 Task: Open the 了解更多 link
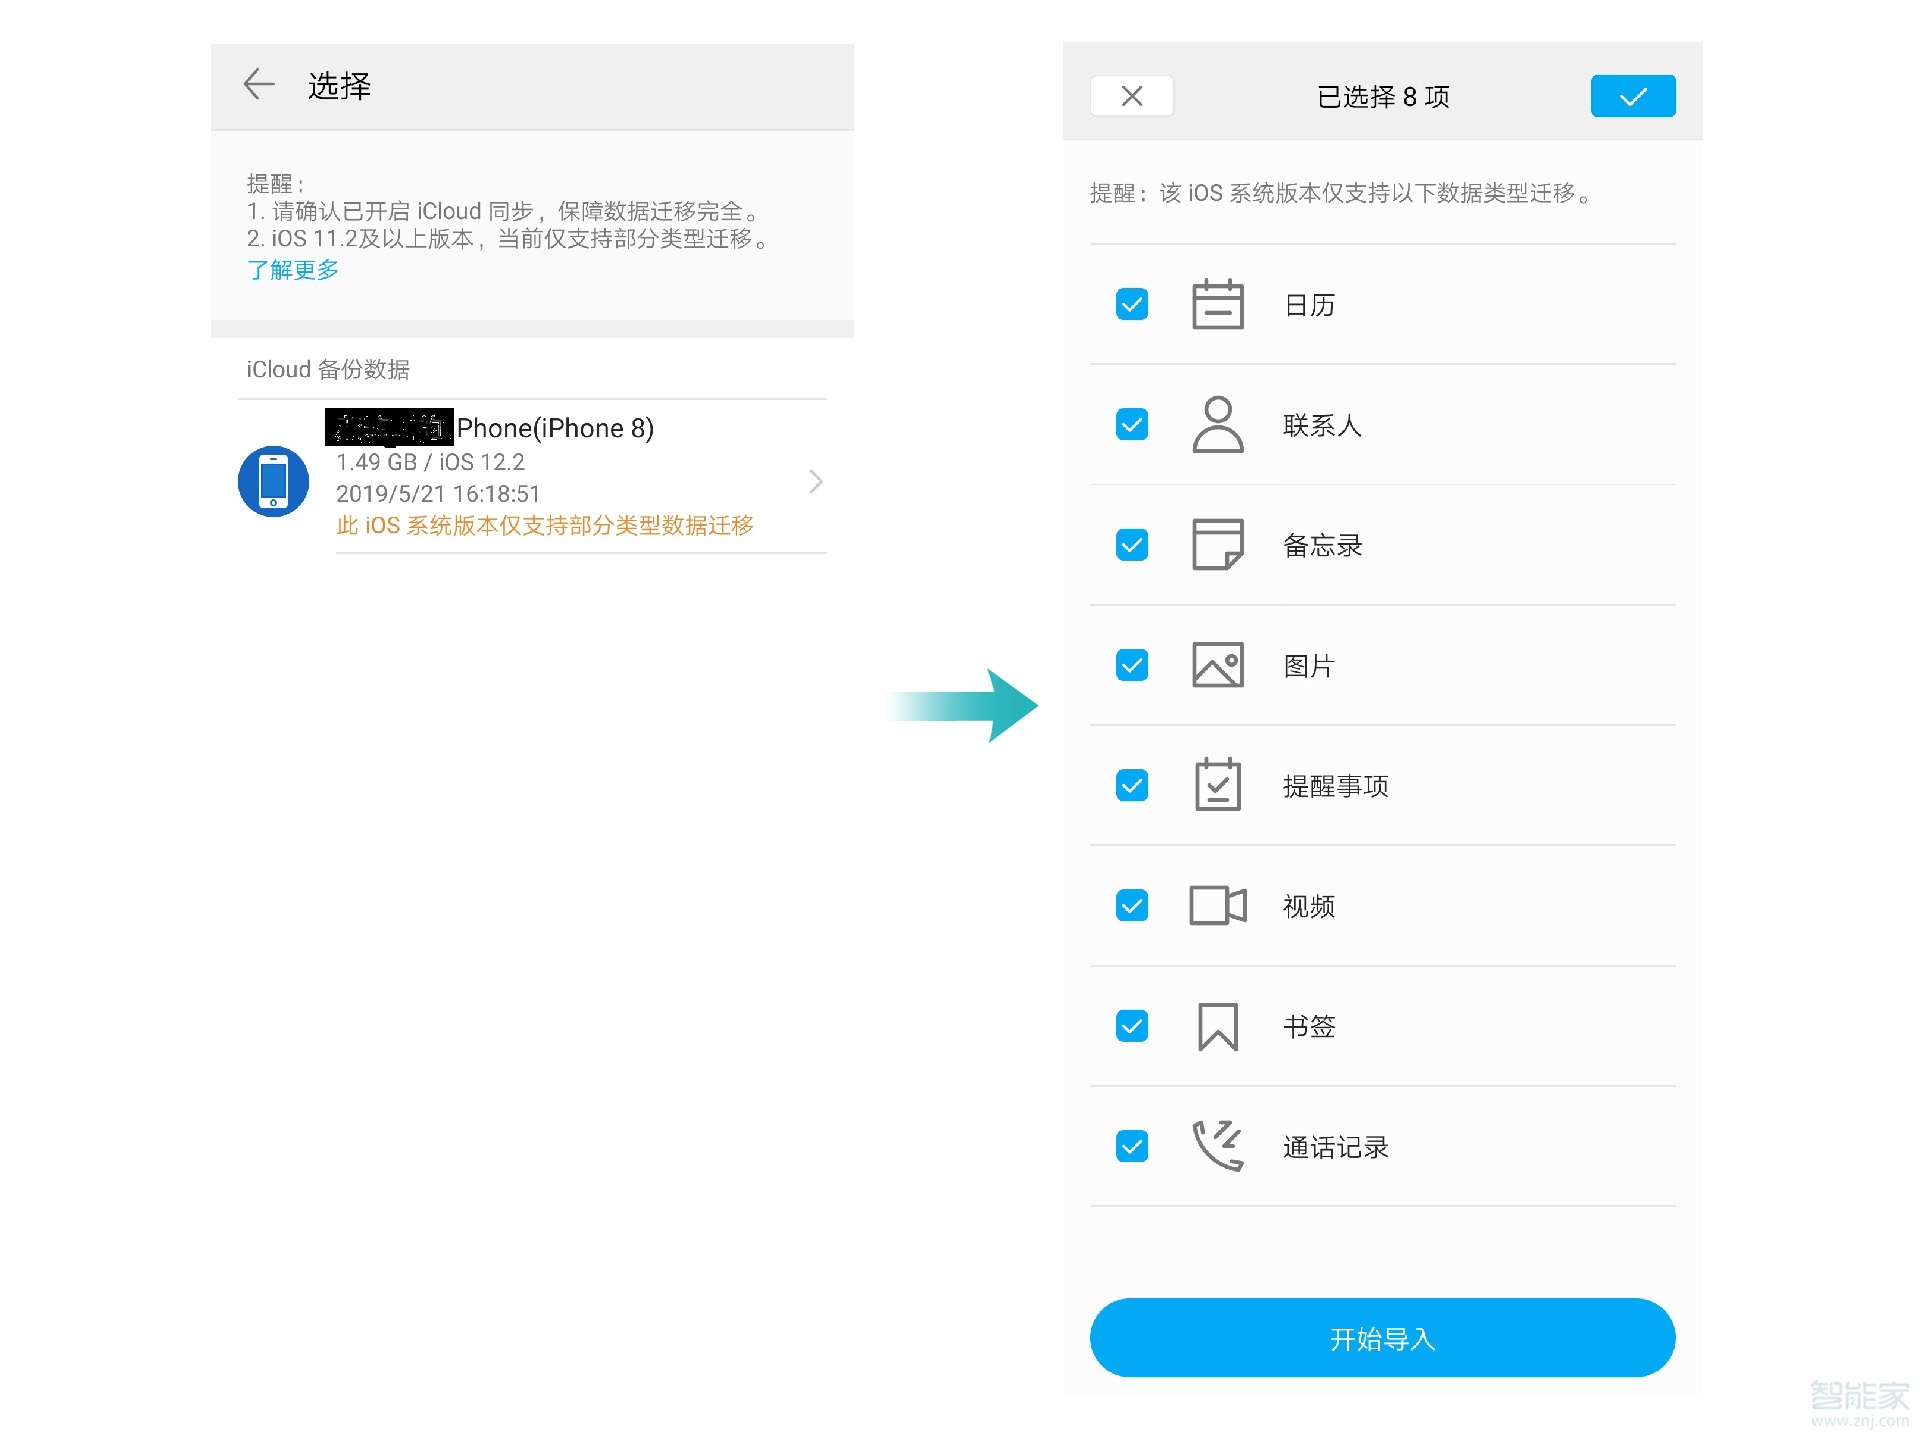(292, 270)
